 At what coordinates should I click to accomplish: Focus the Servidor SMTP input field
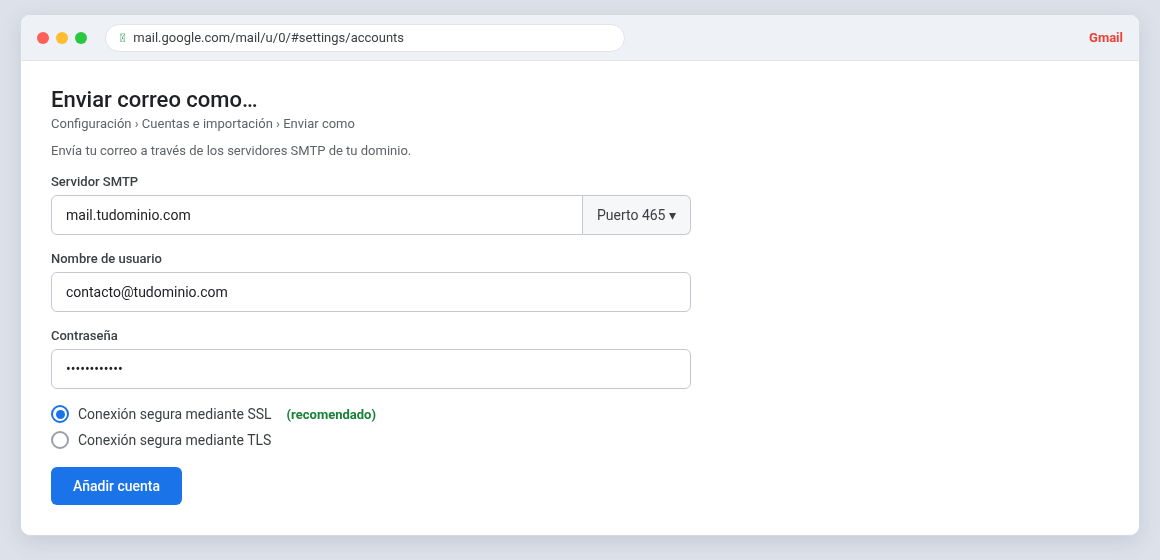click(x=317, y=215)
